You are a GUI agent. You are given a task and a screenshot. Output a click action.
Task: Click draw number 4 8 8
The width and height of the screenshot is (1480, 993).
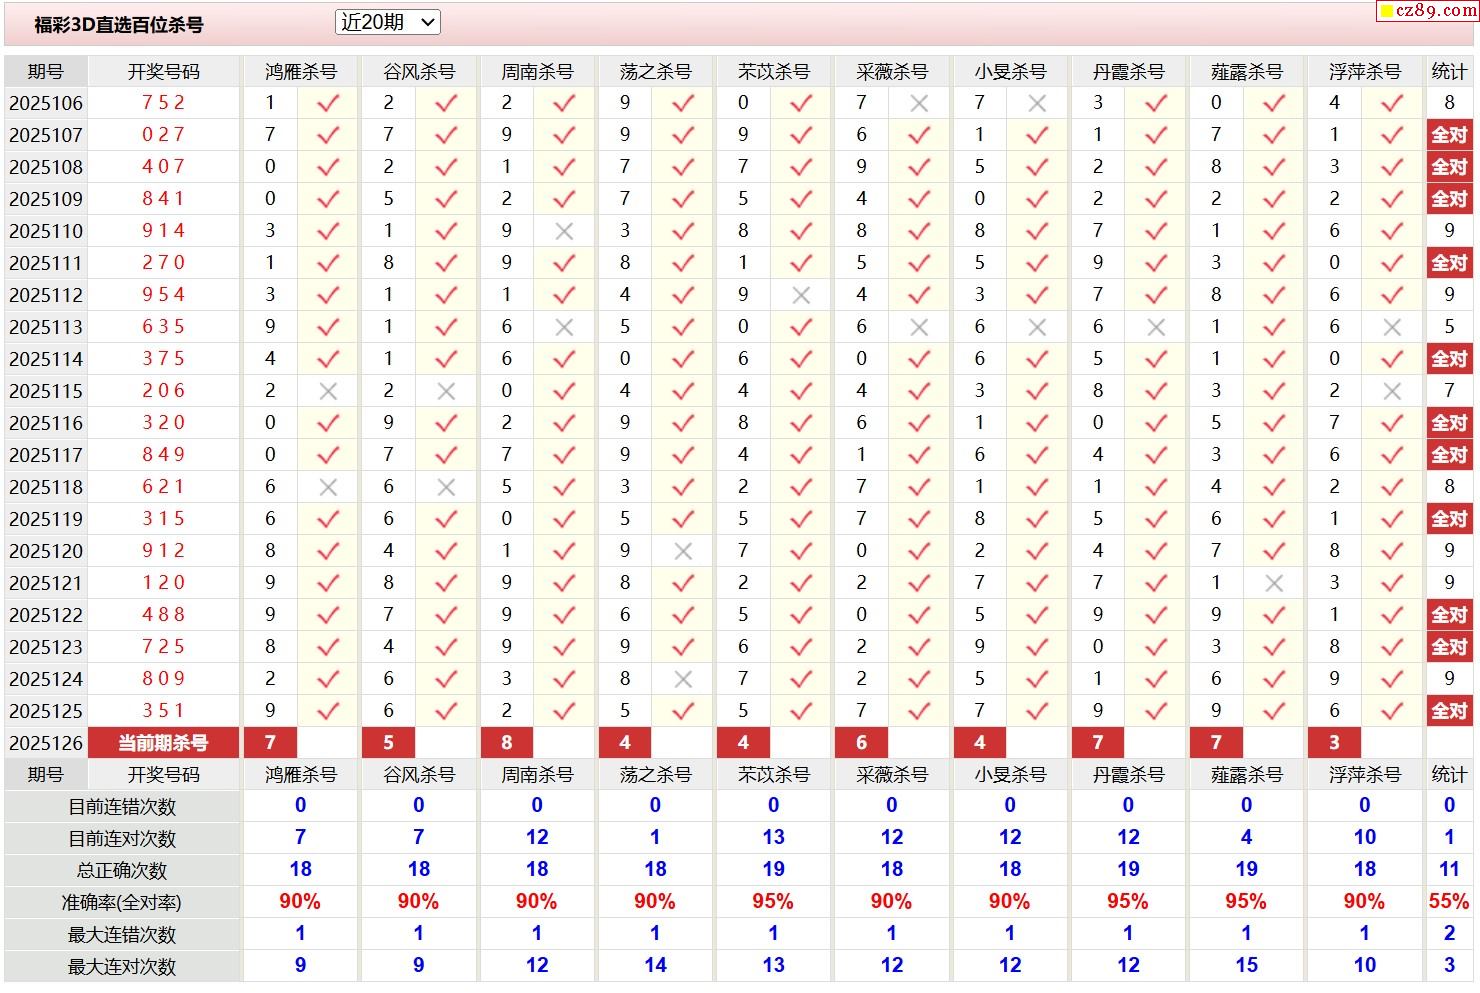click(x=164, y=614)
